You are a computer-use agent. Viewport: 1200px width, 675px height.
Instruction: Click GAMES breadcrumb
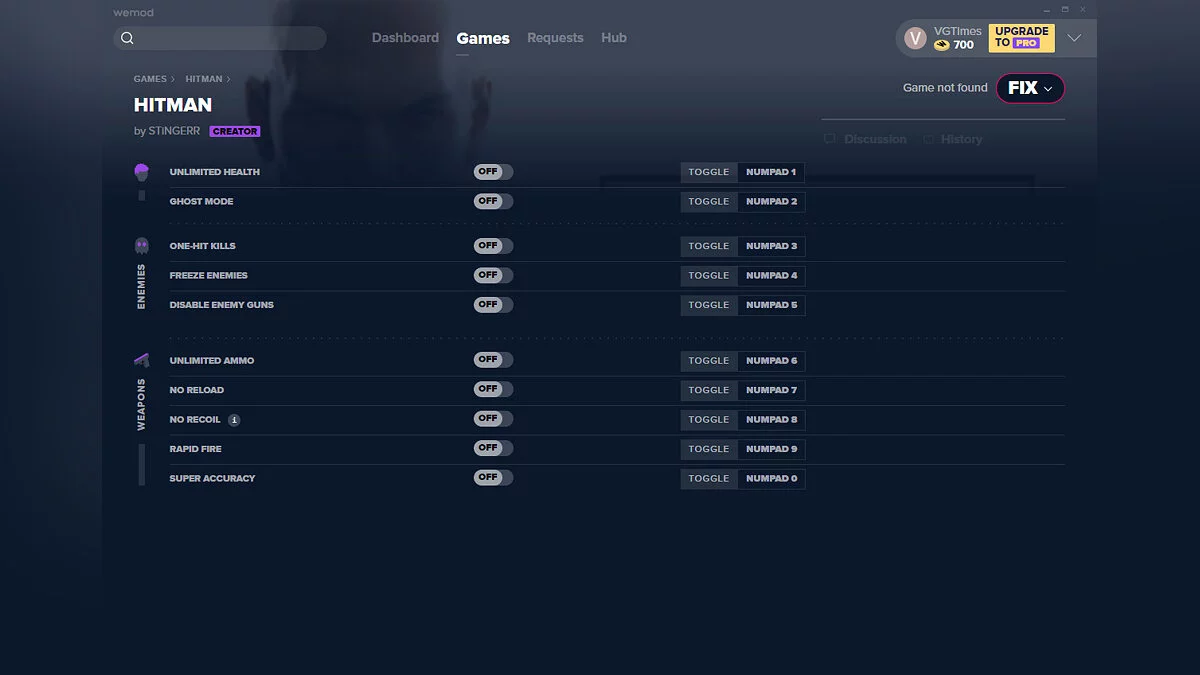pyautogui.click(x=150, y=79)
